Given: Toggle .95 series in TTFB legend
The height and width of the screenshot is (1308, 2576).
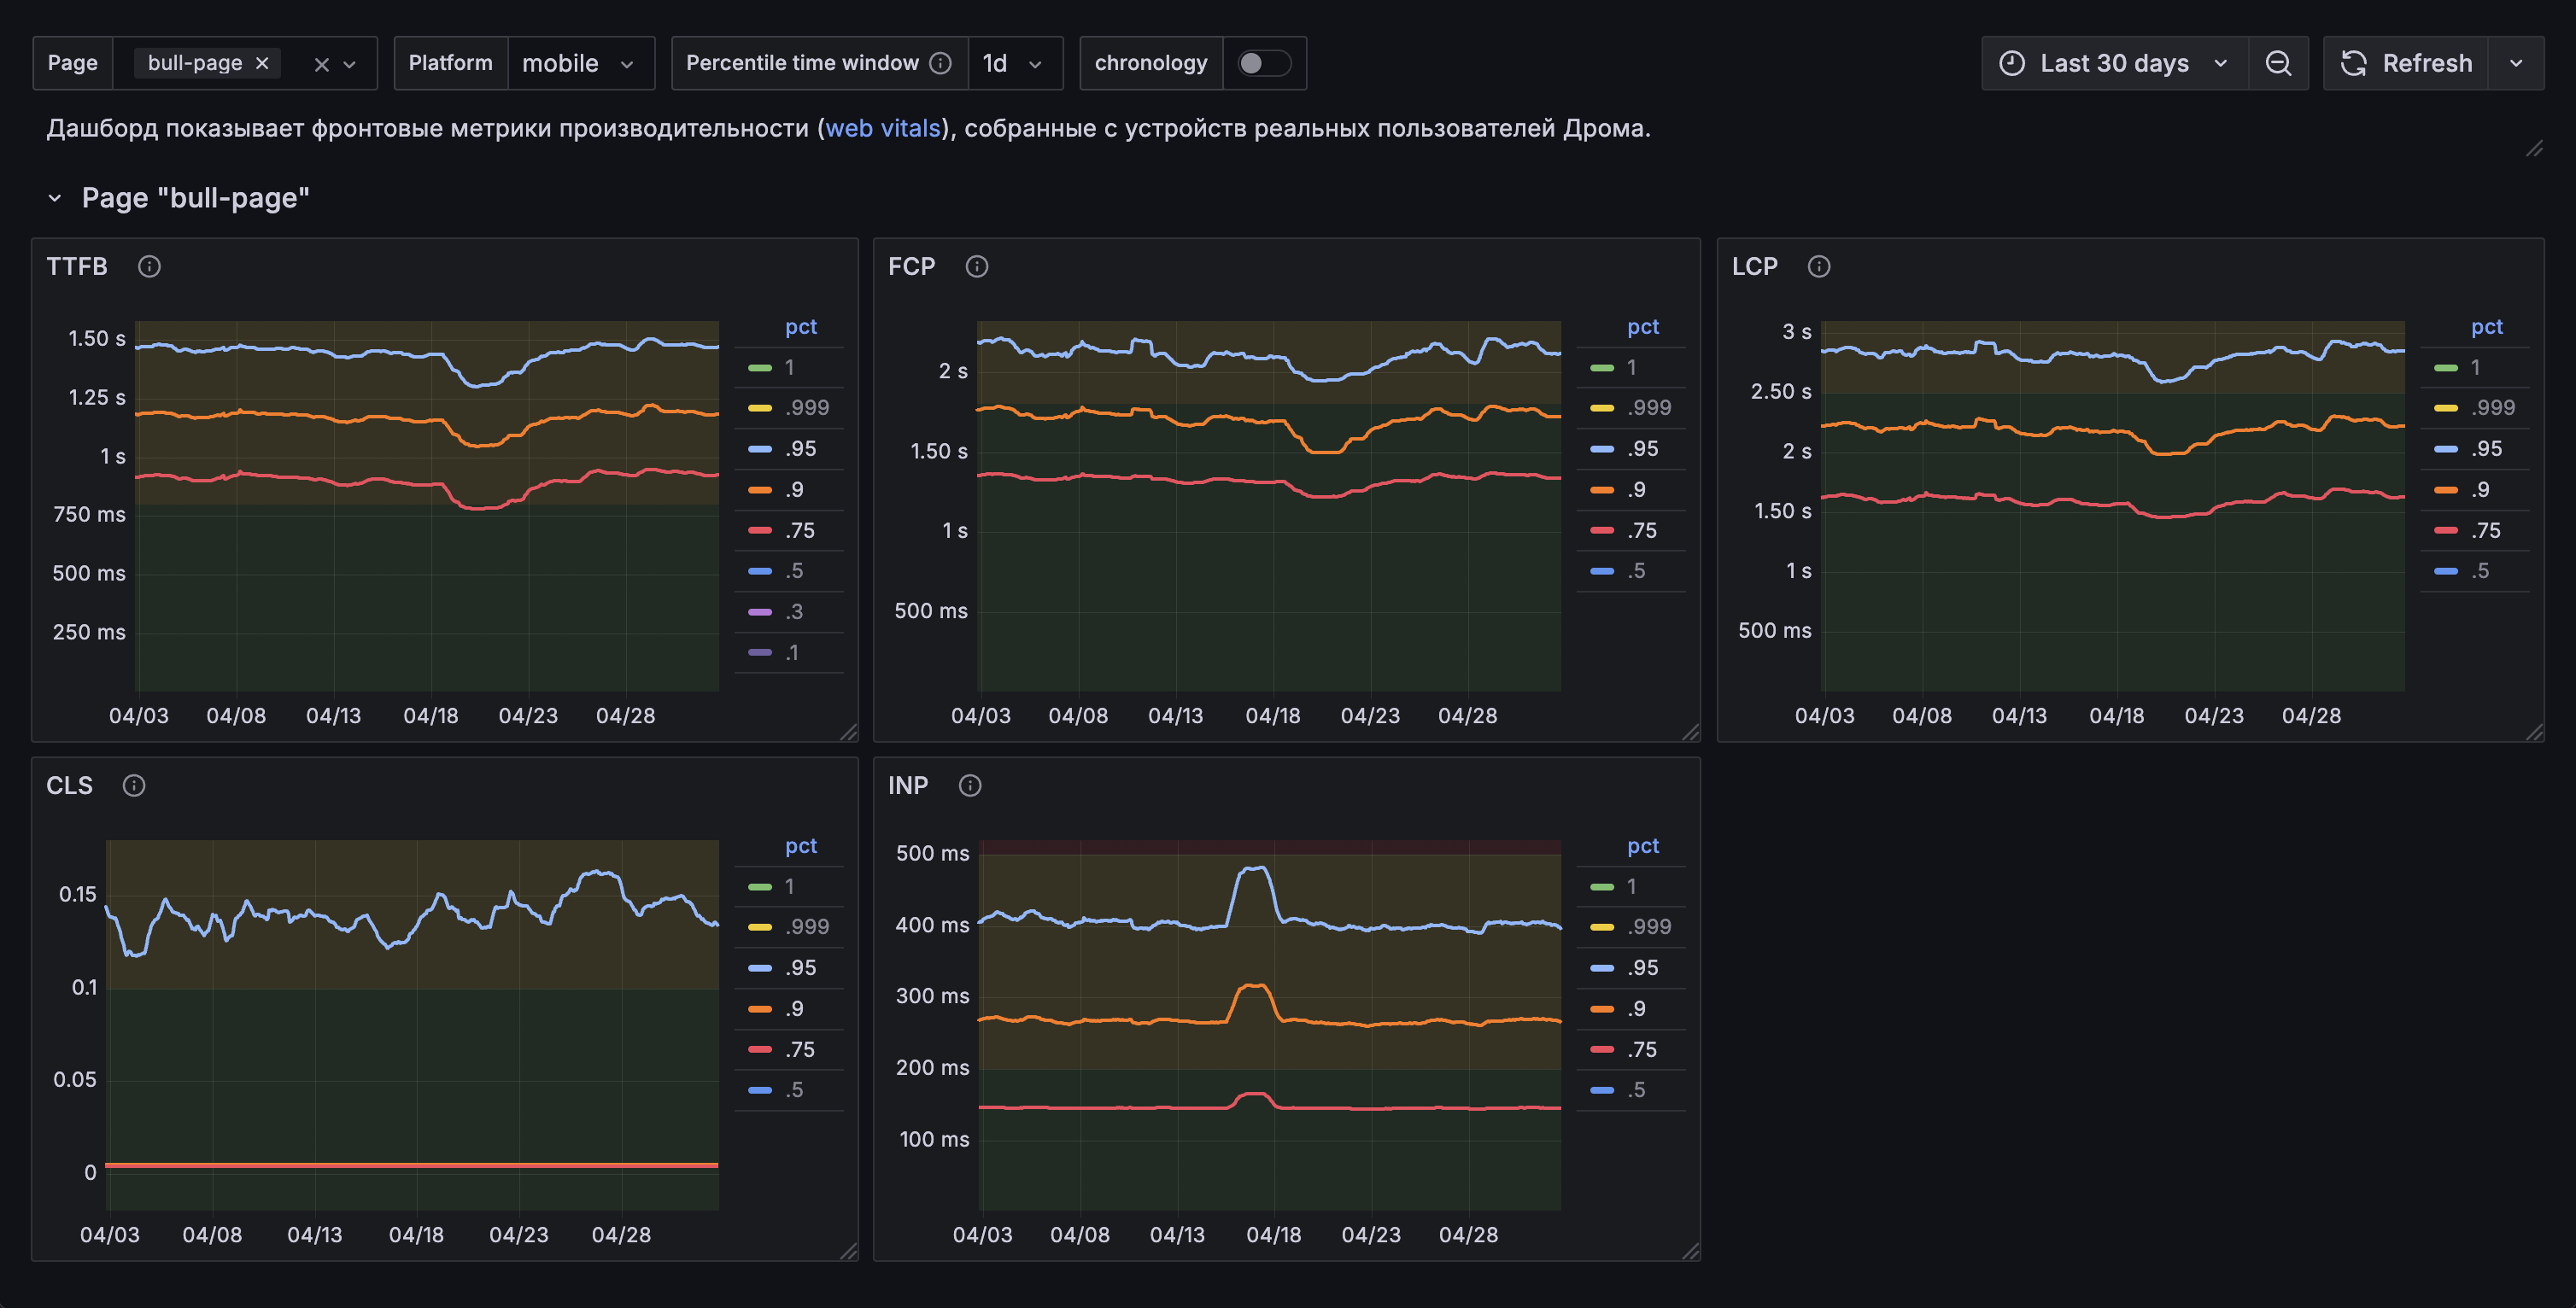Looking at the screenshot, I should [x=800, y=449].
